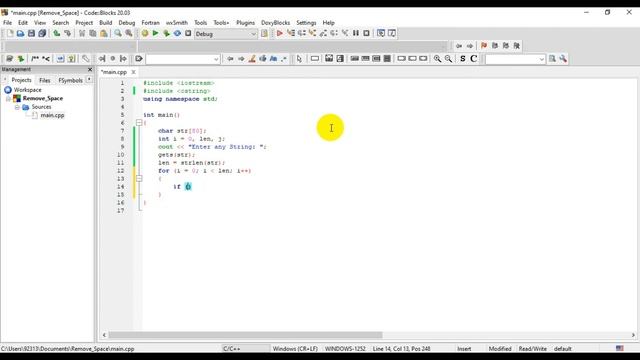
Task: Click the bold C toolbar icon
Action: click(x=473, y=59)
